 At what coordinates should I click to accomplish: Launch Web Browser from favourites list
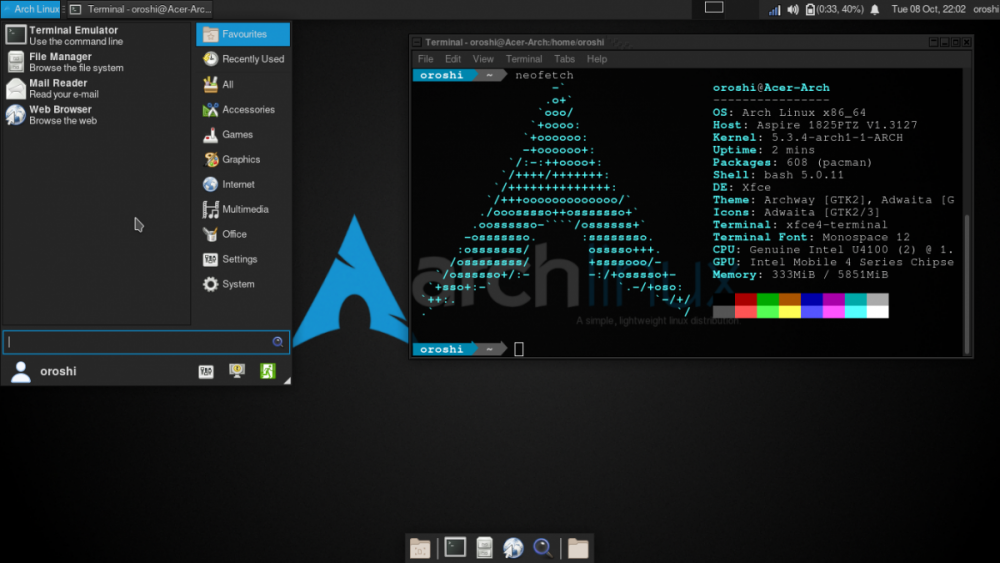tap(96, 115)
